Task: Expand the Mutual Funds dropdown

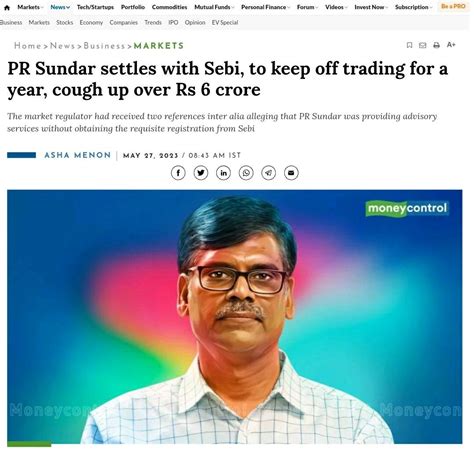Action: click(x=214, y=7)
